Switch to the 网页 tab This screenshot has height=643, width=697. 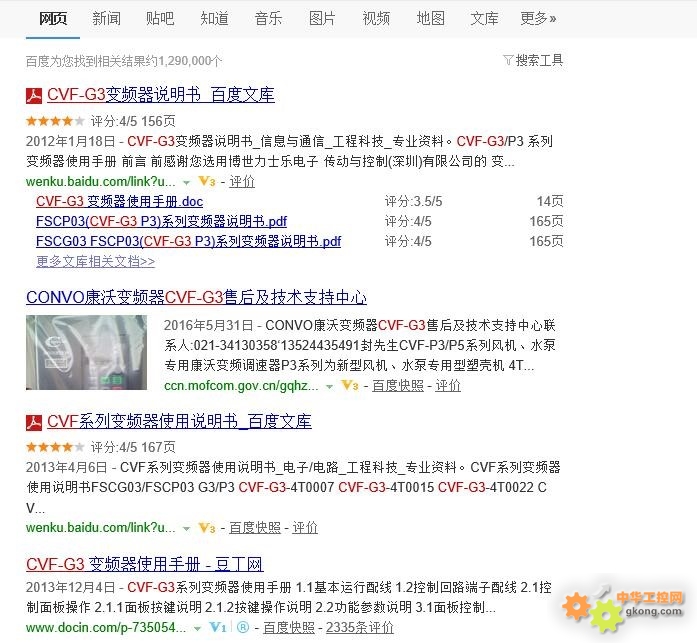53,19
